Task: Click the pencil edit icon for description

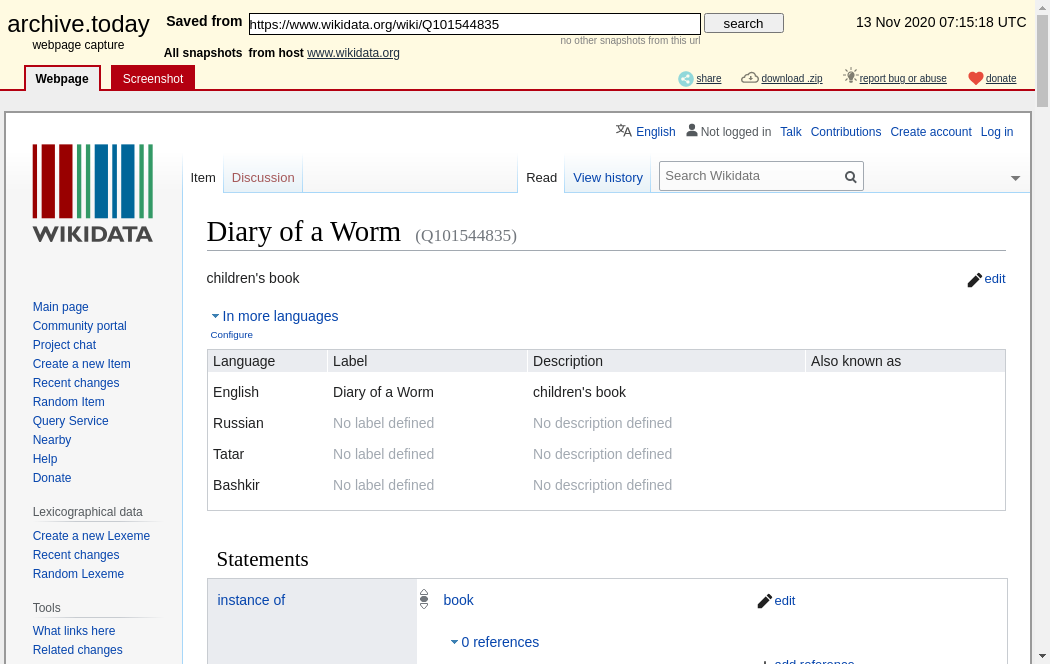Action: click(975, 280)
